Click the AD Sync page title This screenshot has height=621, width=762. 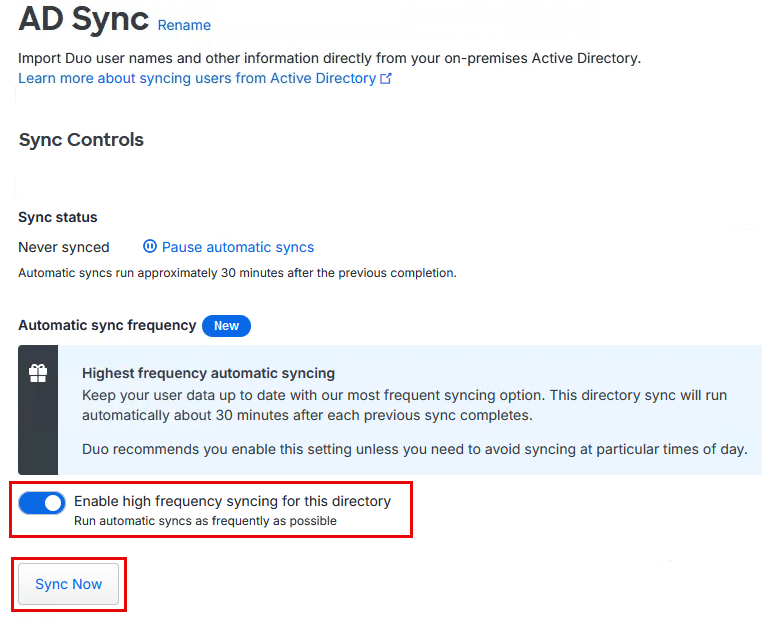tap(83, 19)
